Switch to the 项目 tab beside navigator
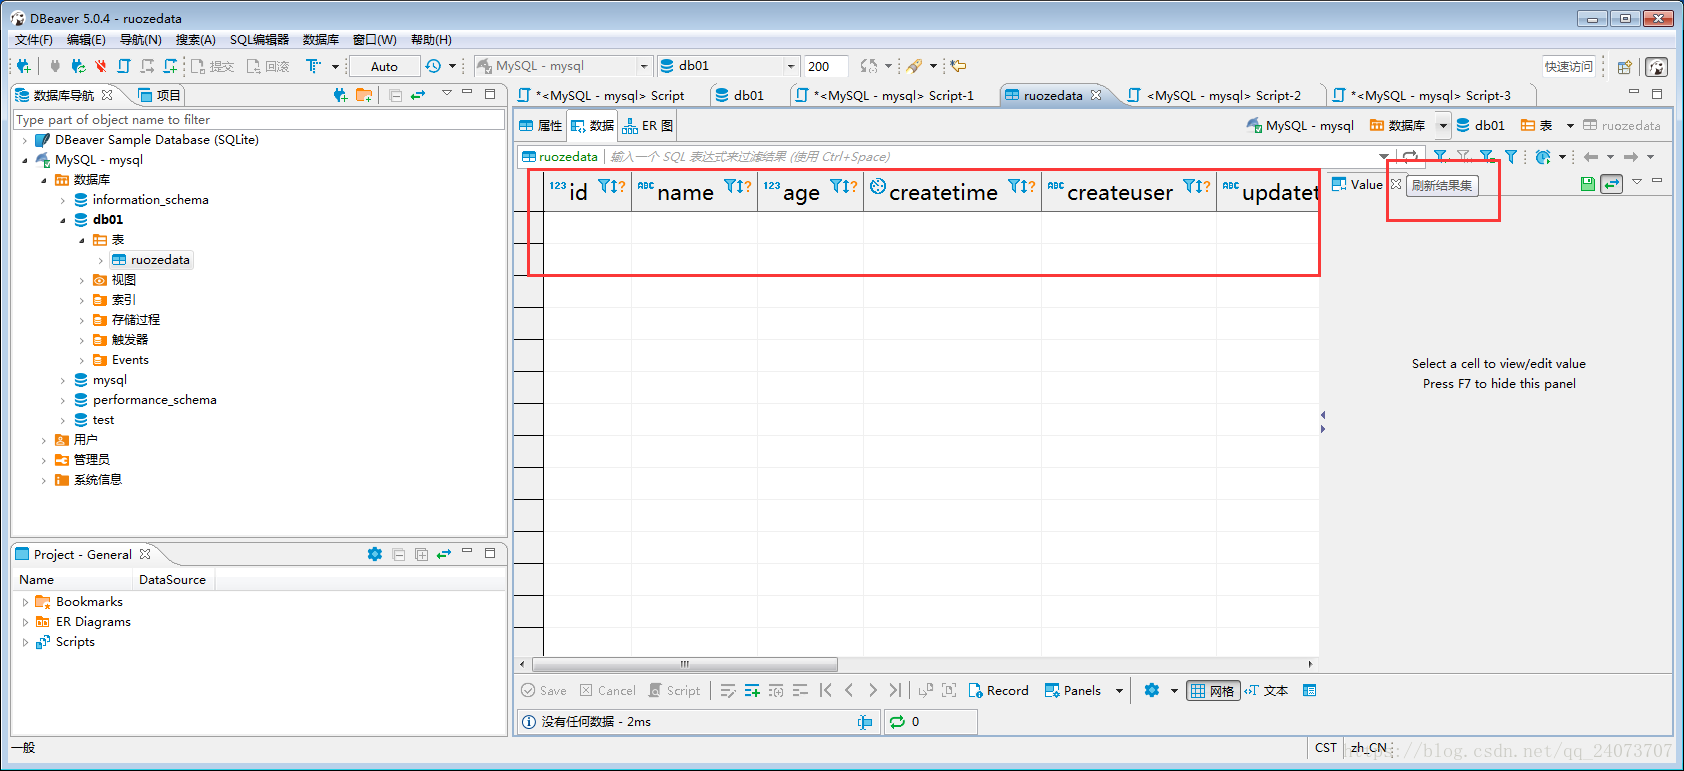This screenshot has height=771, width=1684. point(159,95)
